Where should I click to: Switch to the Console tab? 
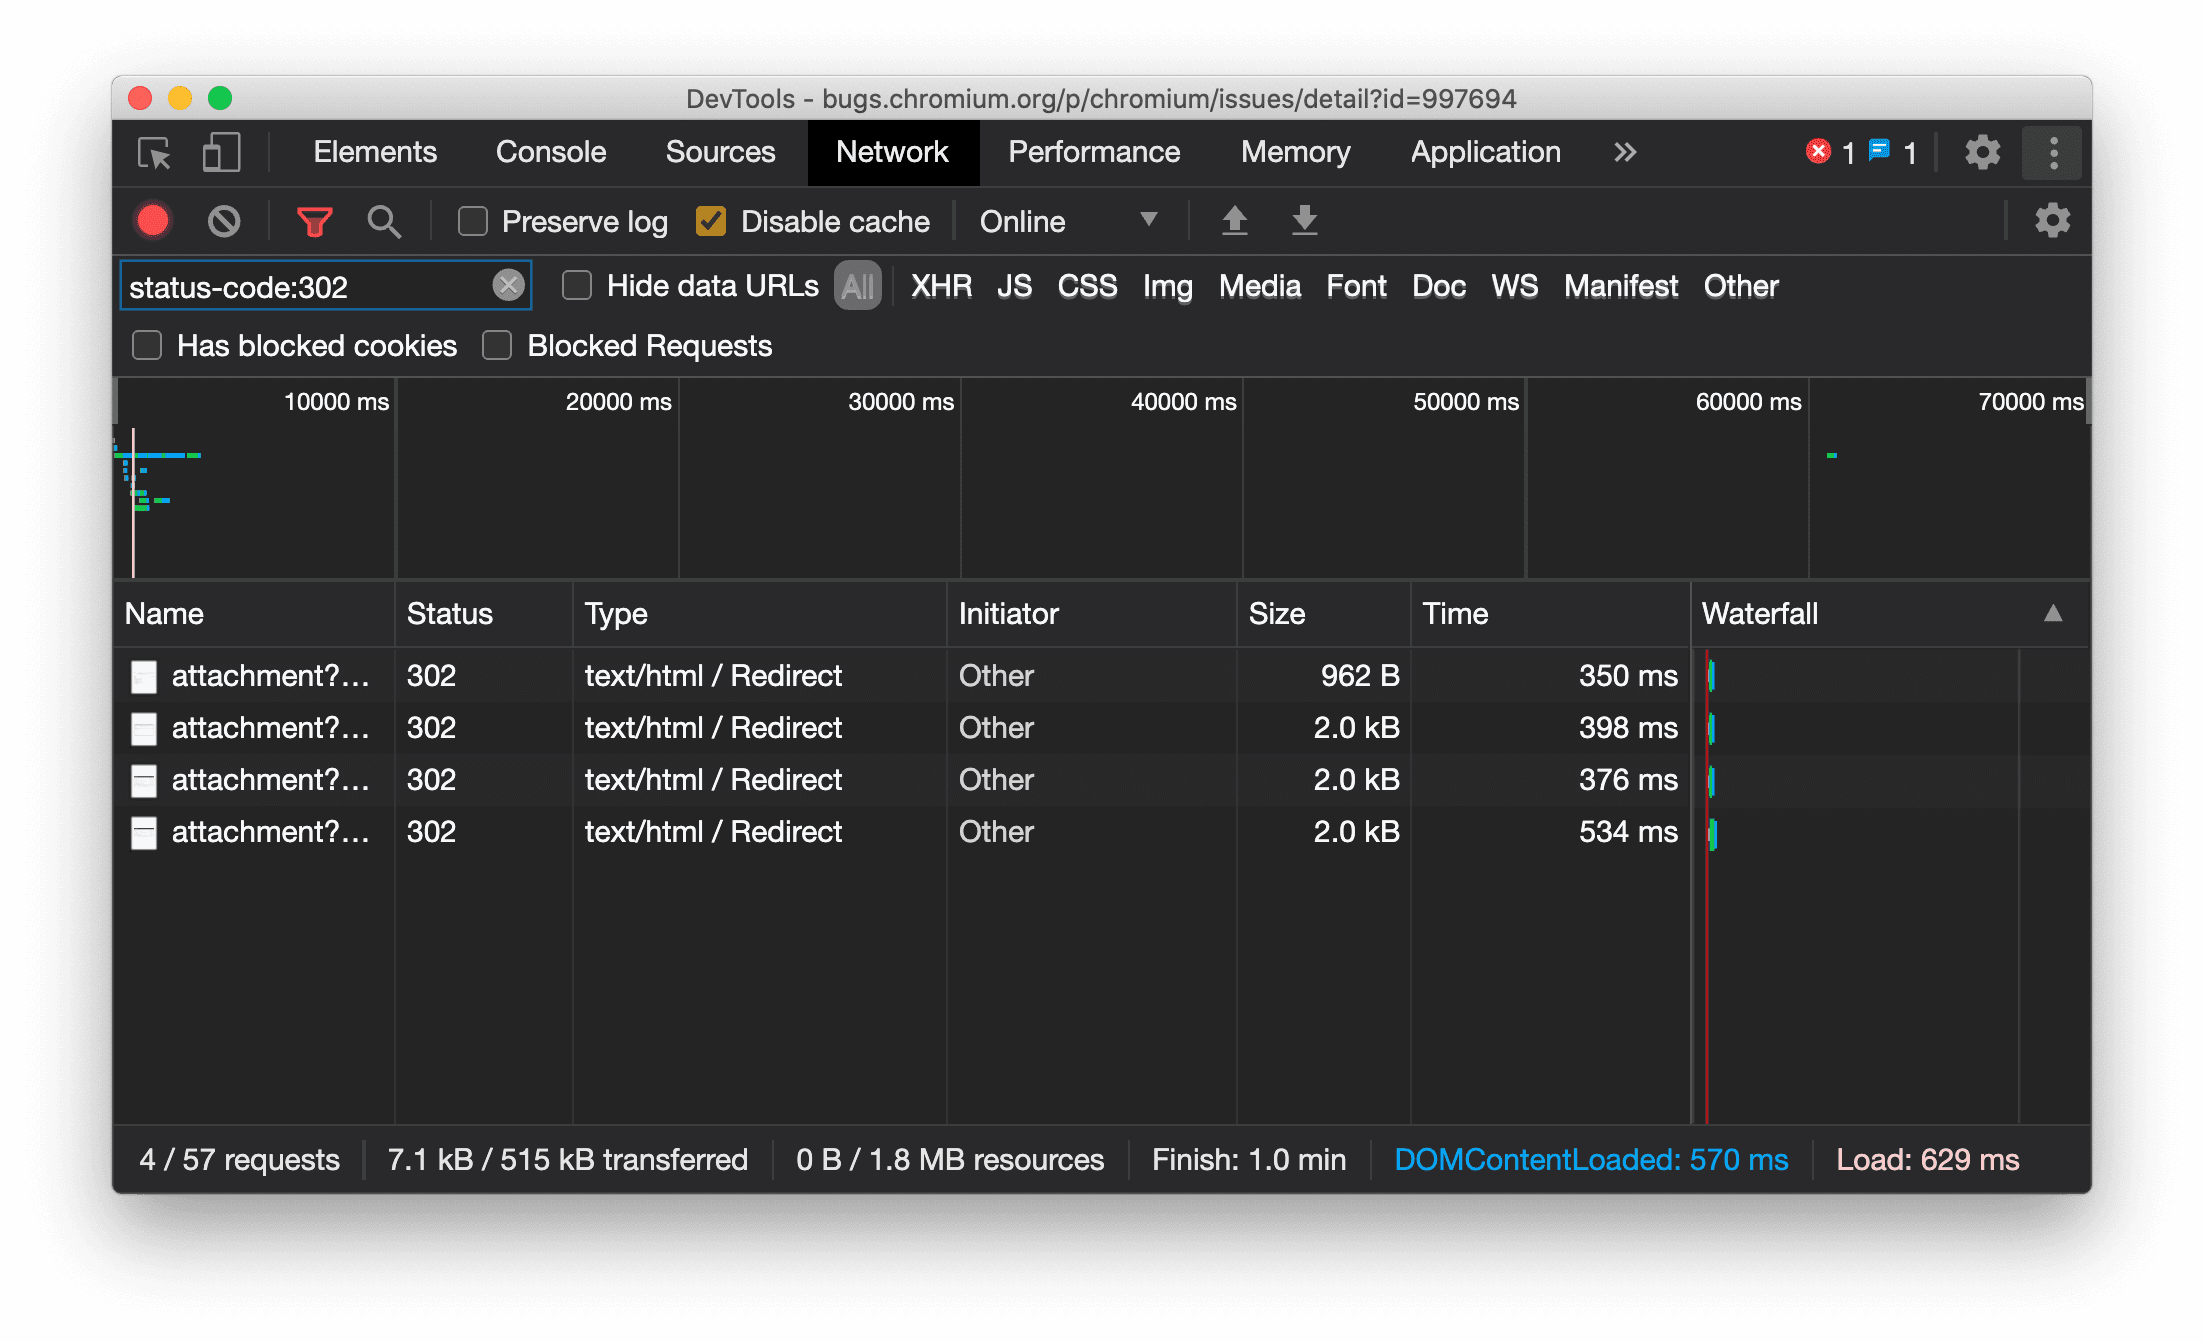(x=551, y=153)
